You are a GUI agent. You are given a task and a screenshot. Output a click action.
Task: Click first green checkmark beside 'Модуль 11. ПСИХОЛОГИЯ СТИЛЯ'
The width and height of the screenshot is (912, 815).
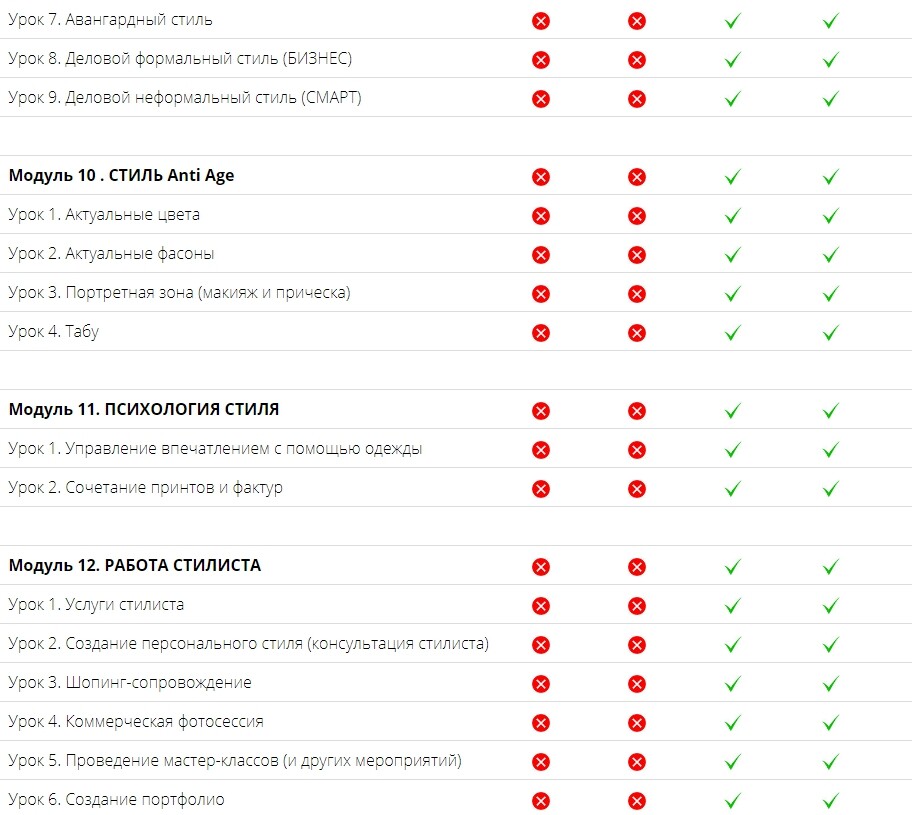coord(732,411)
